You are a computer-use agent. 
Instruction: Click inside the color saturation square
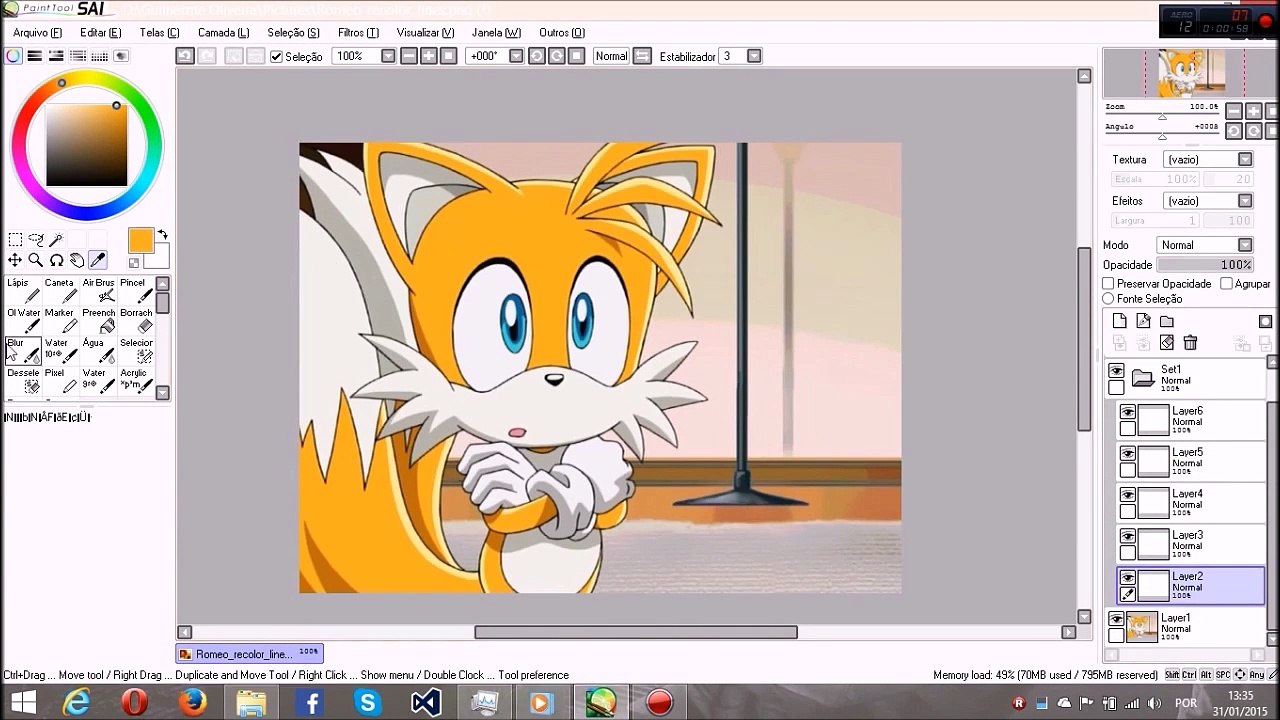click(x=86, y=145)
